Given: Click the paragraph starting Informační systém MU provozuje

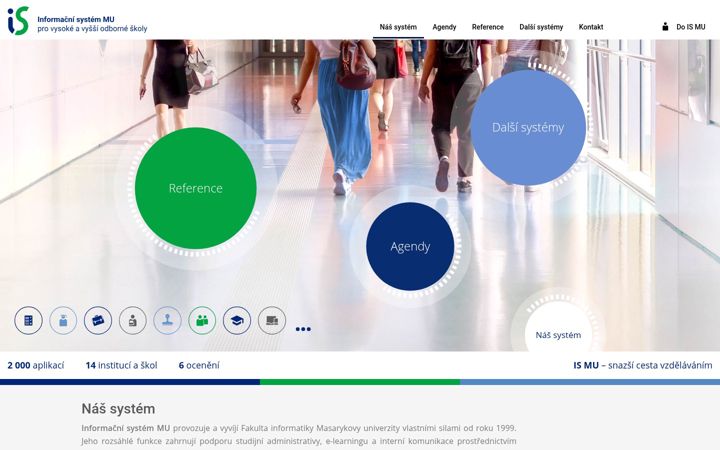Looking at the screenshot, I should [x=299, y=434].
